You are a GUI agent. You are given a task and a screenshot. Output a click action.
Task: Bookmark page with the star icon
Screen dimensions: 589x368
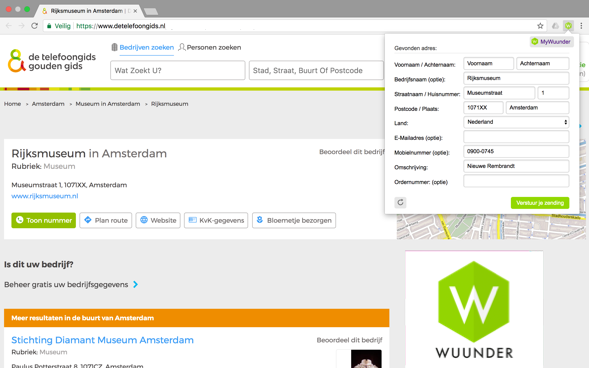pyautogui.click(x=540, y=26)
